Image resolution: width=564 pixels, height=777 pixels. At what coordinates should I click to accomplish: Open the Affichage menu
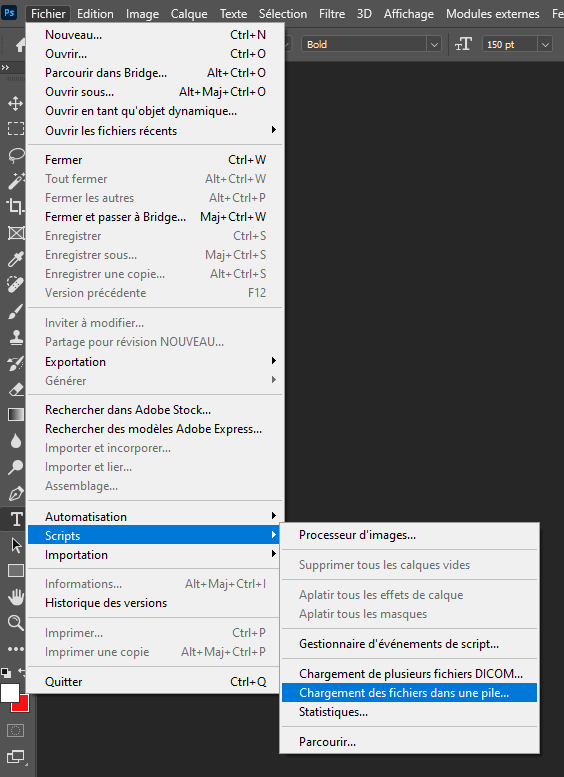(x=409, y=14)
